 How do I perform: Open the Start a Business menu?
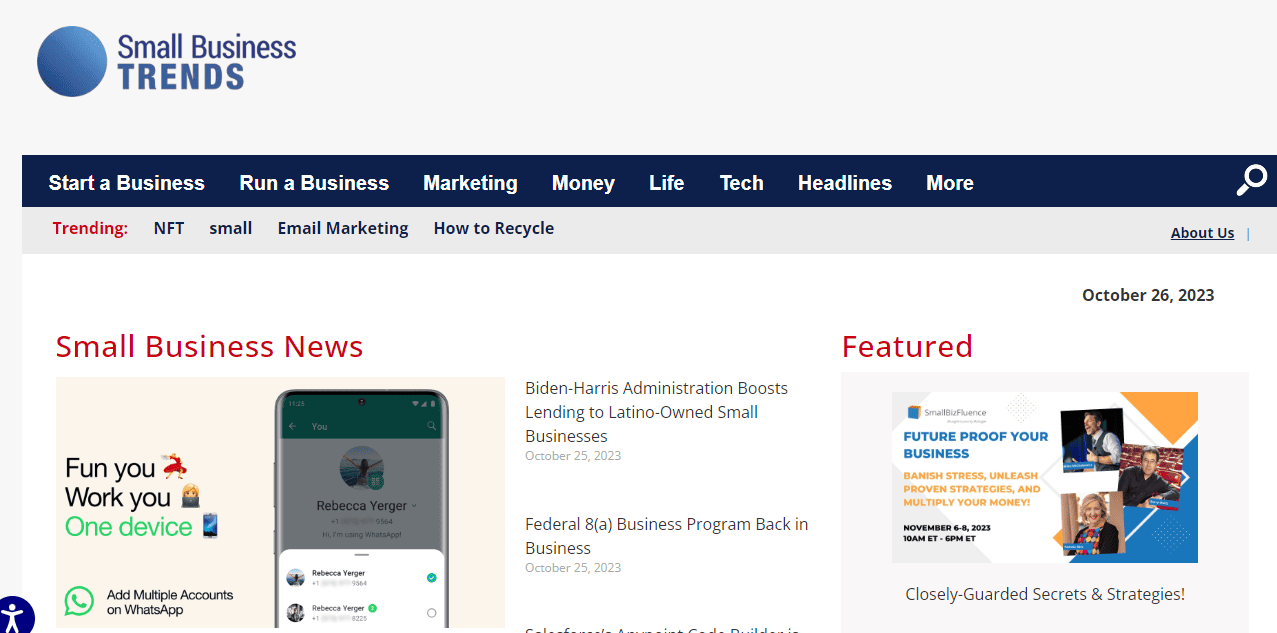(126, 183)
